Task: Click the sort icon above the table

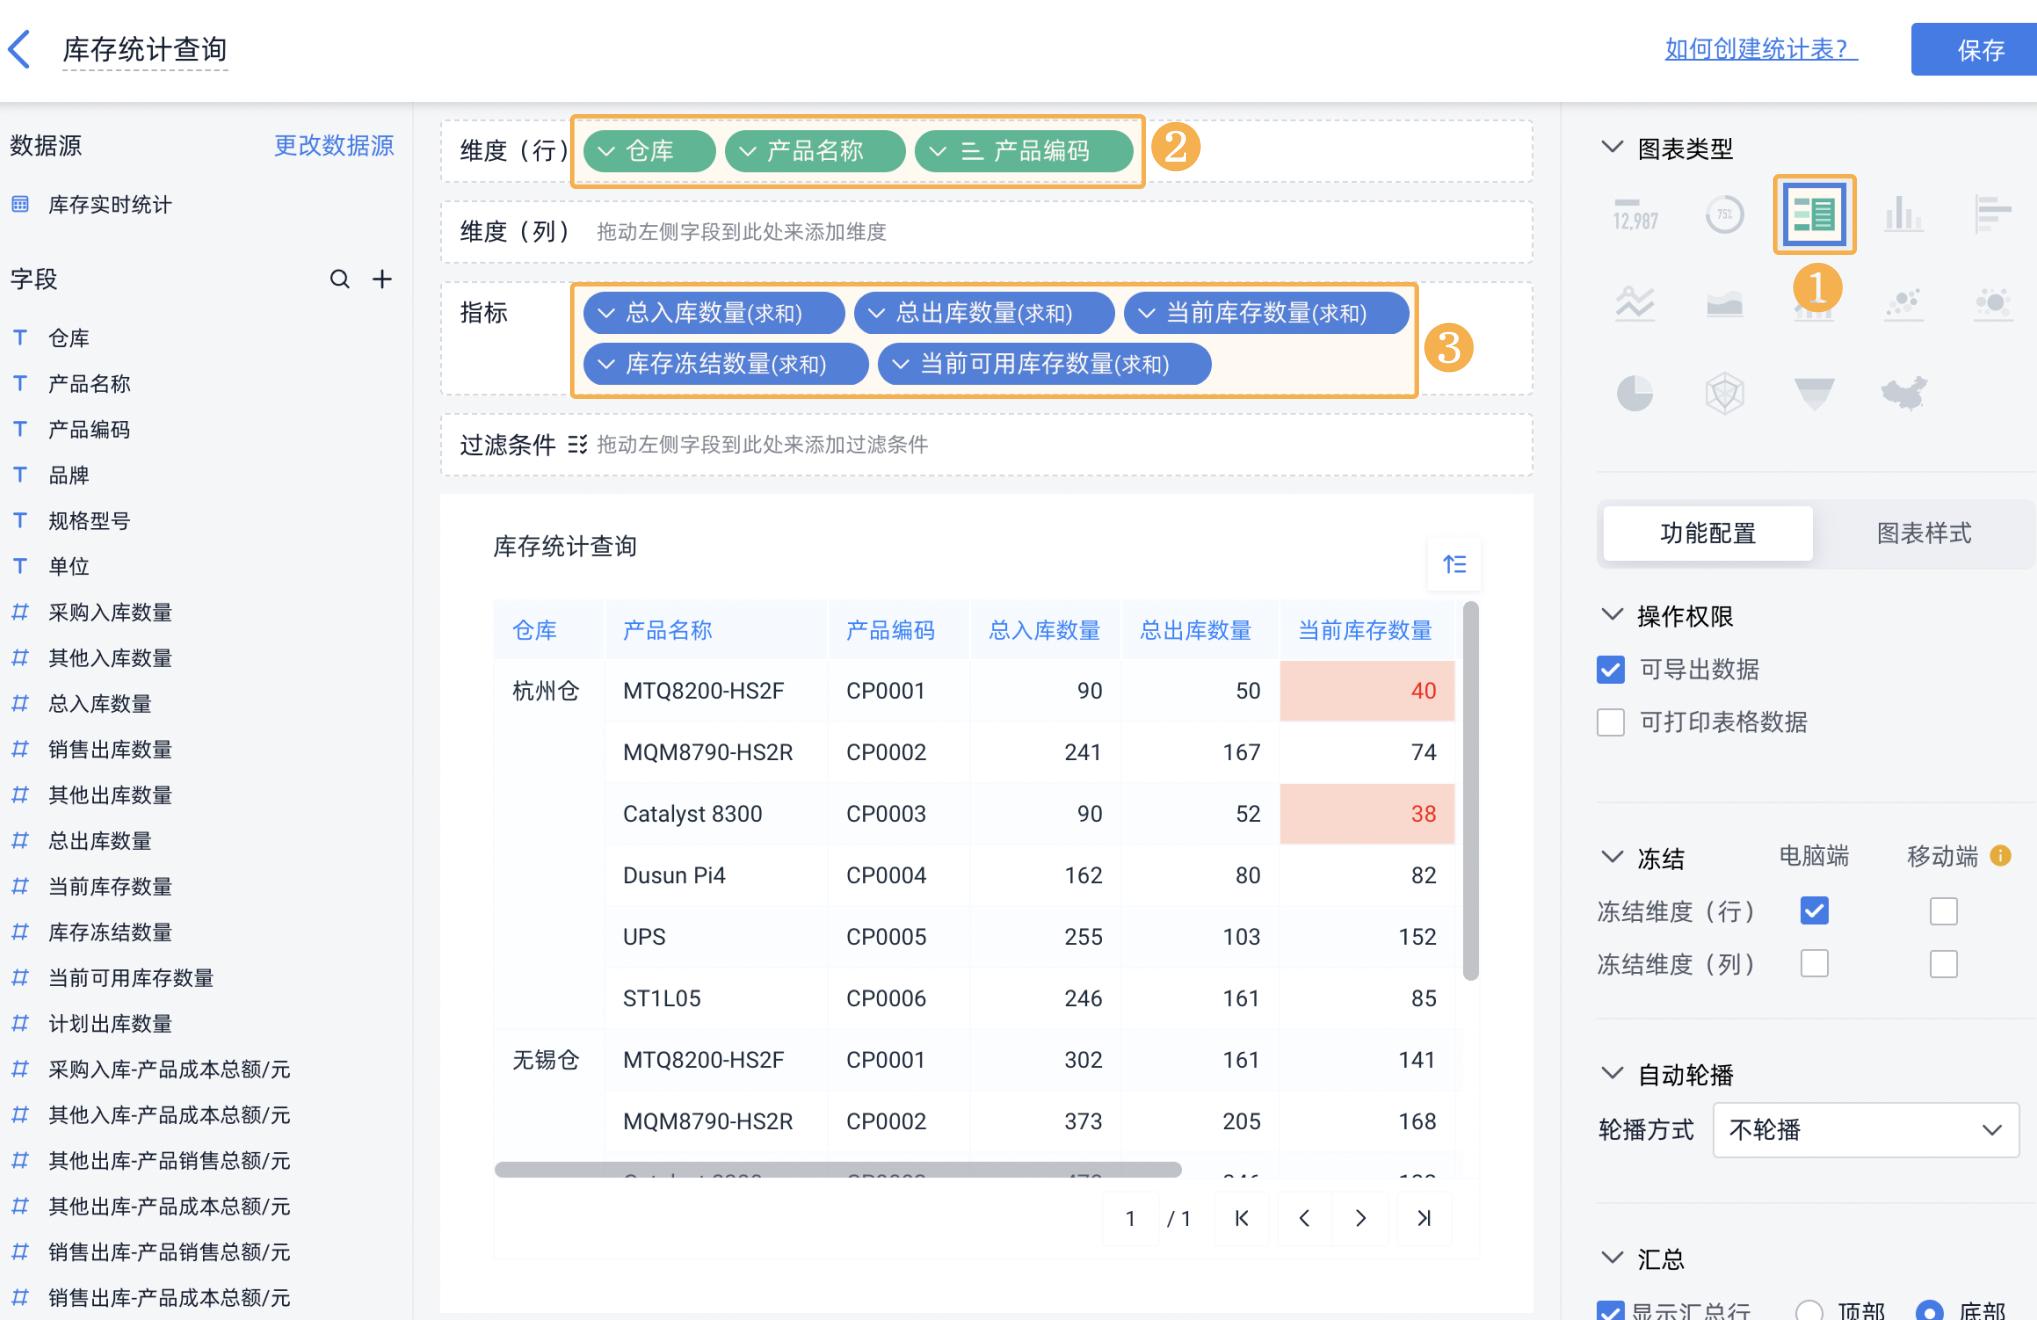Action: [1455, 564]
